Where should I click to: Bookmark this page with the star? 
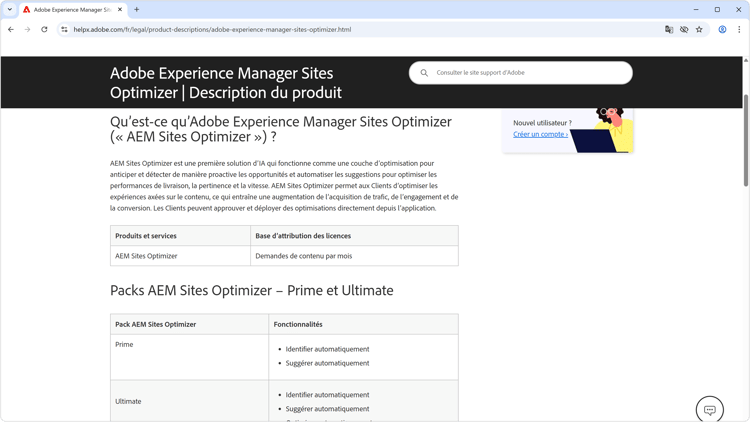point(699,29)
